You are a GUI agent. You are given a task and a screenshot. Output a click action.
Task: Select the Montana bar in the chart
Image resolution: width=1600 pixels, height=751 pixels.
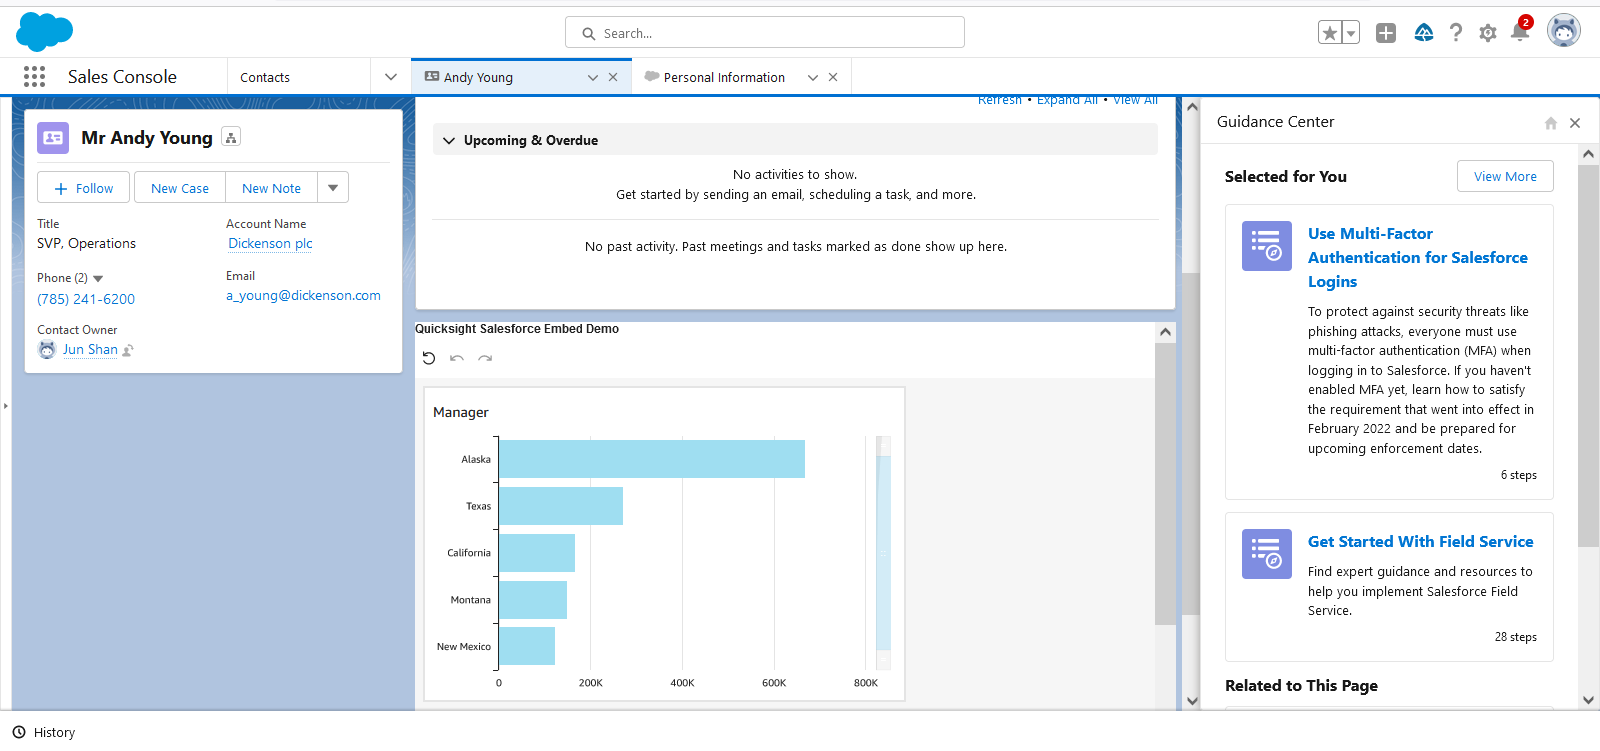533,600
